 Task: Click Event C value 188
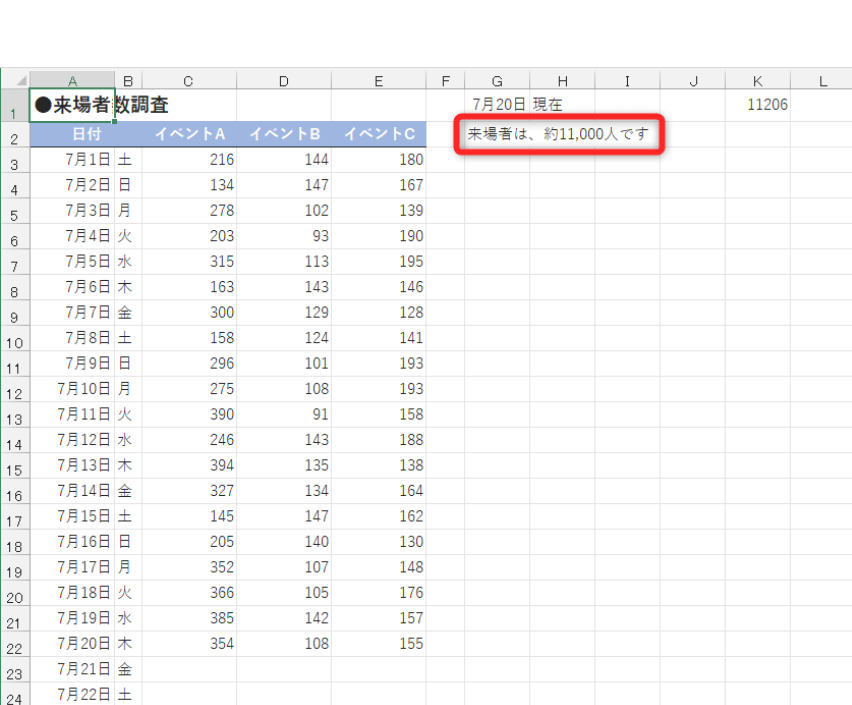(x=379, y=440)
